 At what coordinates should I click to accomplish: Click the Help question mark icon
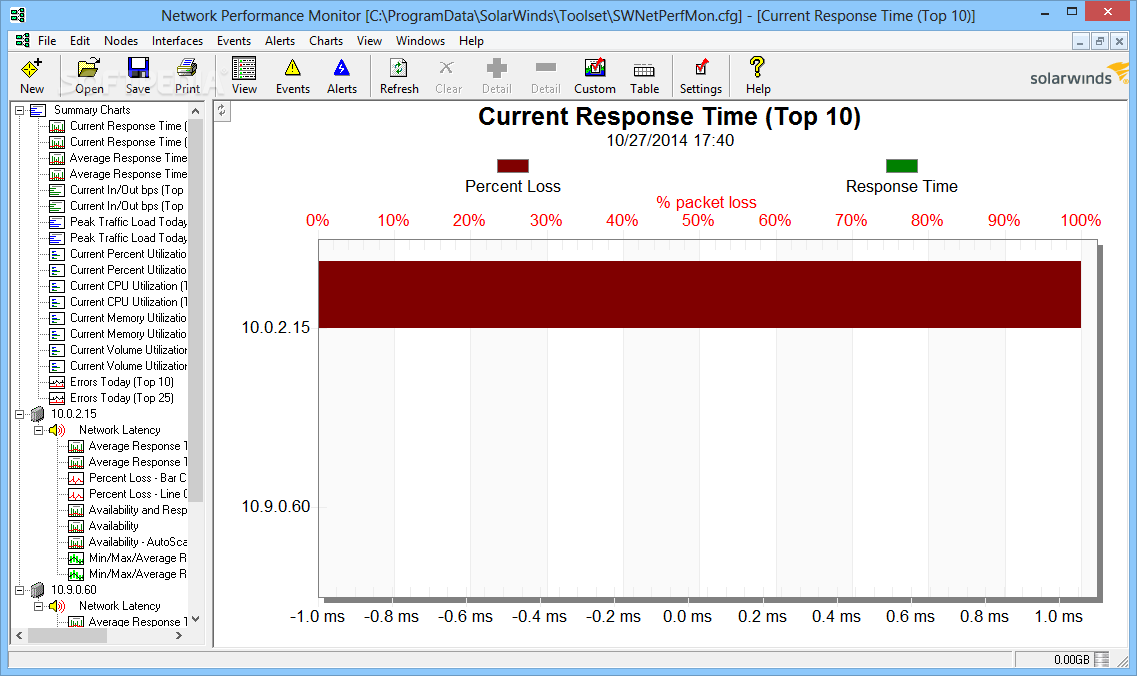click(757, 67)
